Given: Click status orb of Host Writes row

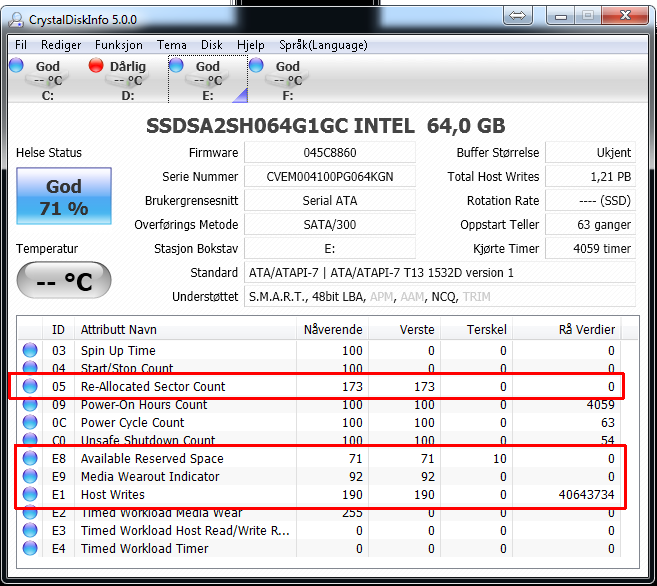Looking at the screenshot, I should (30, 494).
